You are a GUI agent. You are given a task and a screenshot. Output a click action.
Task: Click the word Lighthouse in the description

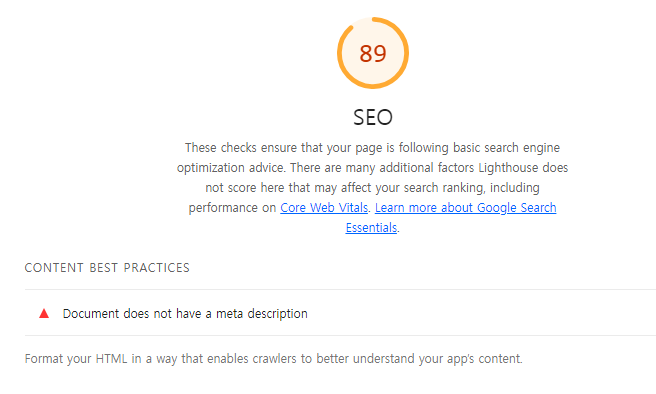(508, 168)
